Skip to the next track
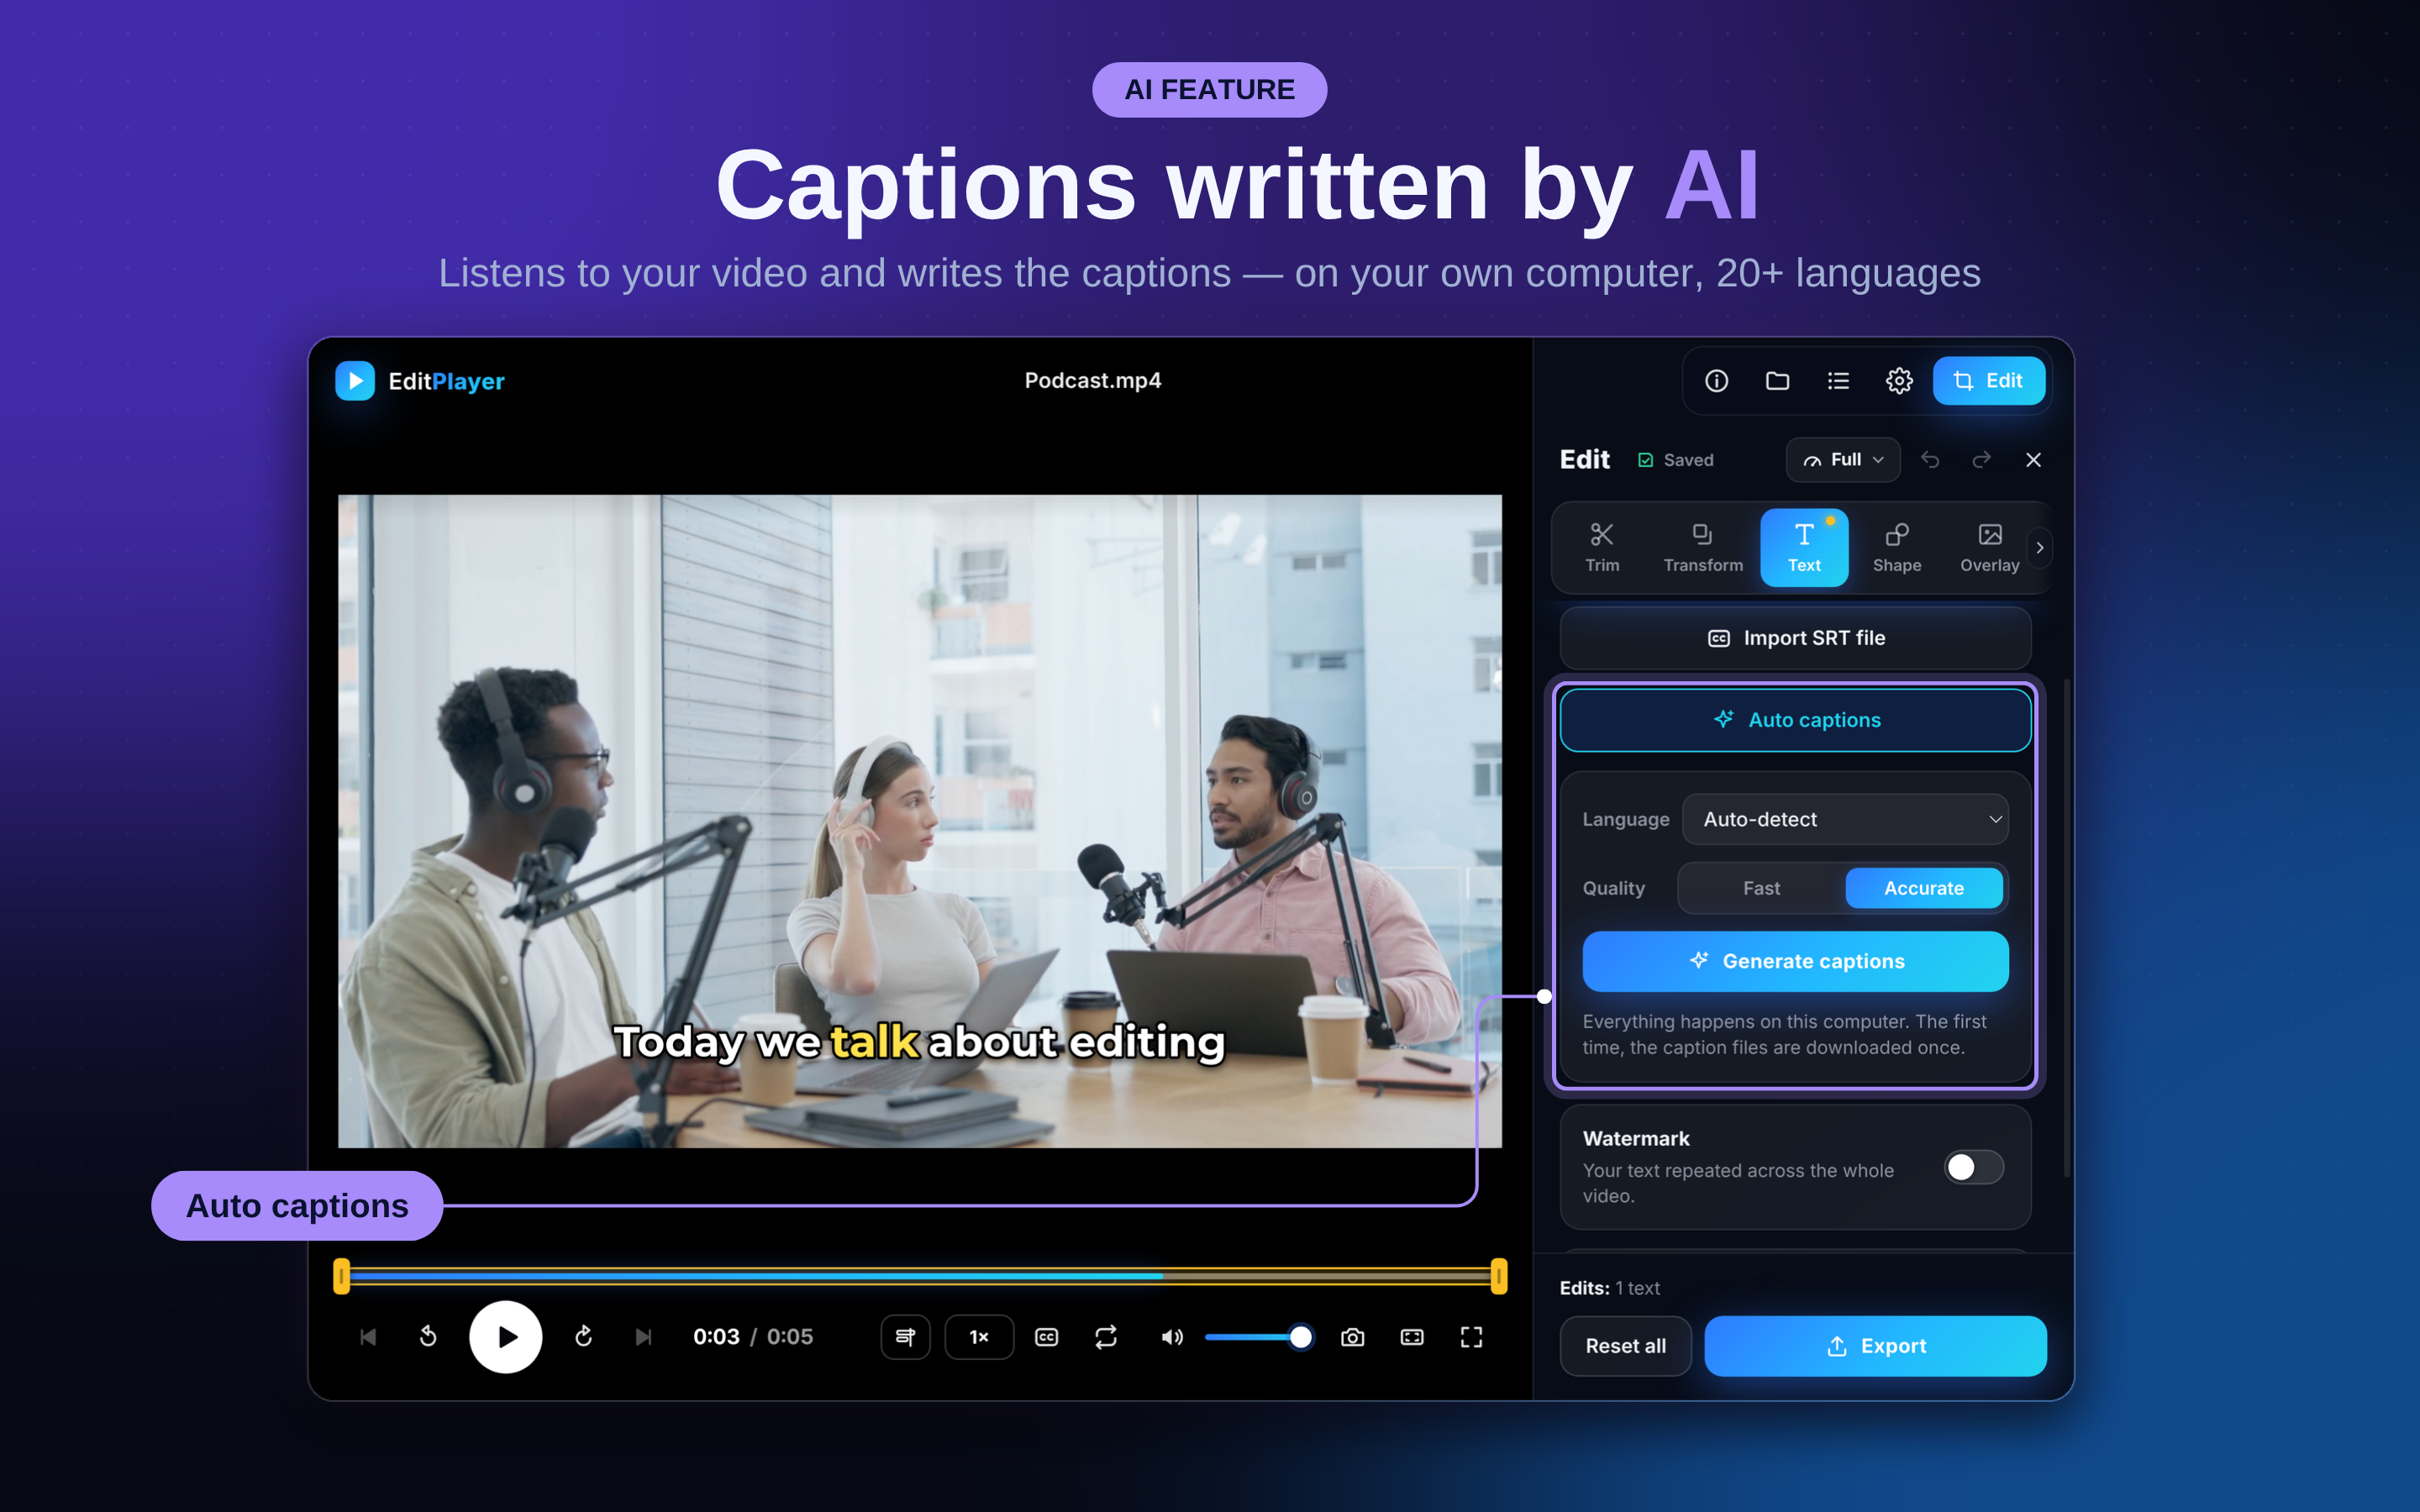Image resolution: width=2420 pixels, height=1512 pixels. tap(644, 1337)
